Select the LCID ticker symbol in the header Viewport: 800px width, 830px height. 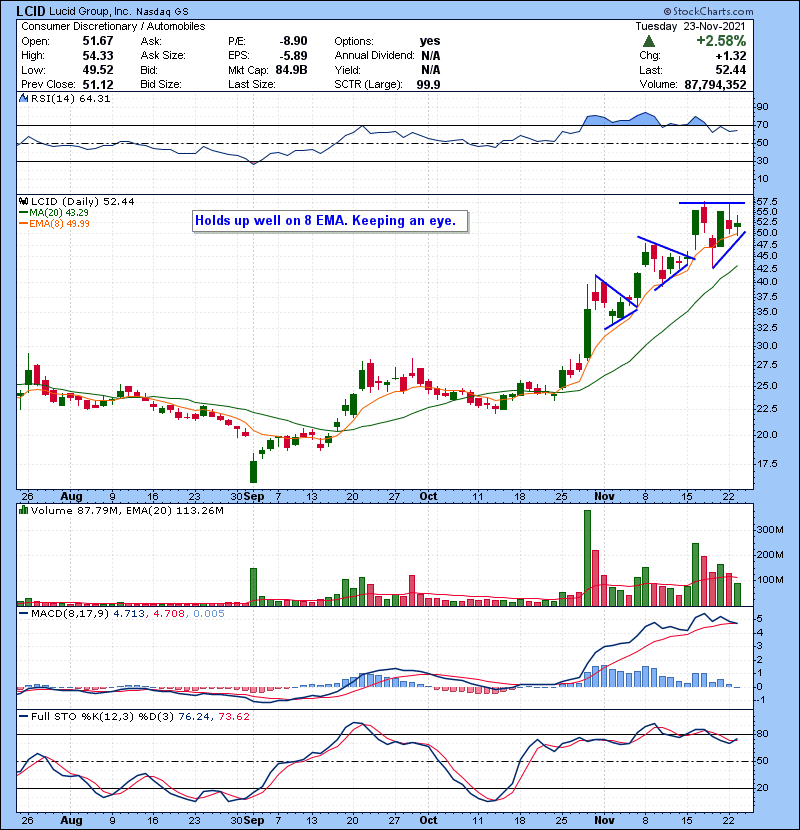click(31, 11)
